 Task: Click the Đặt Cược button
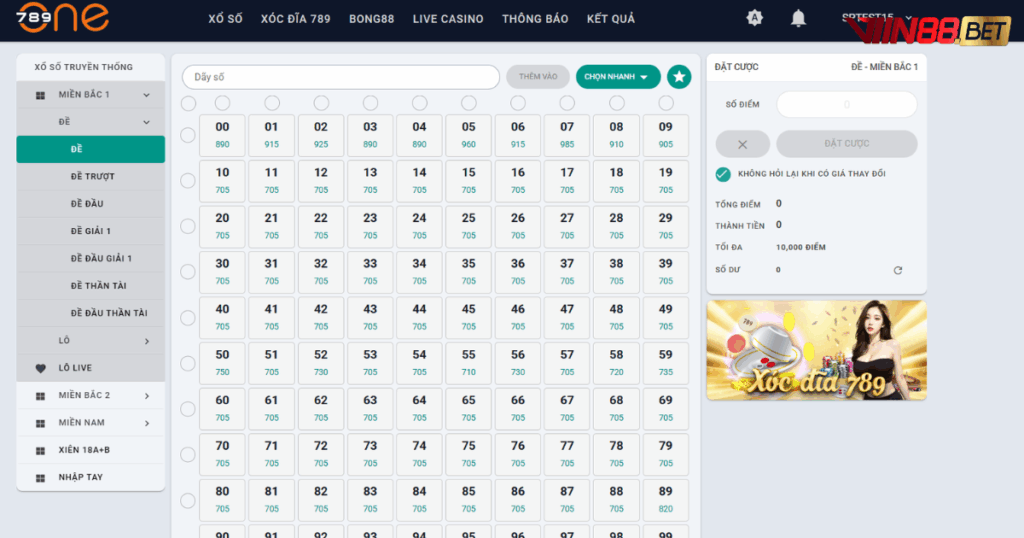coord(846,144)
